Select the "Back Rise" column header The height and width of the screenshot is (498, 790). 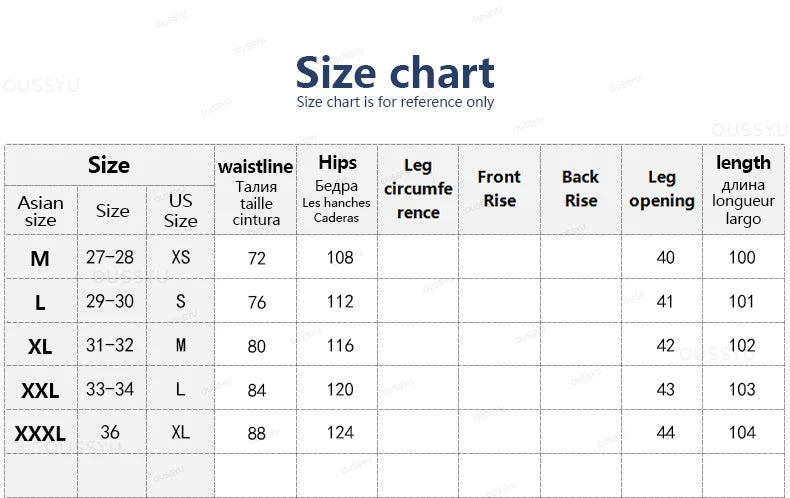coord(580,189)
